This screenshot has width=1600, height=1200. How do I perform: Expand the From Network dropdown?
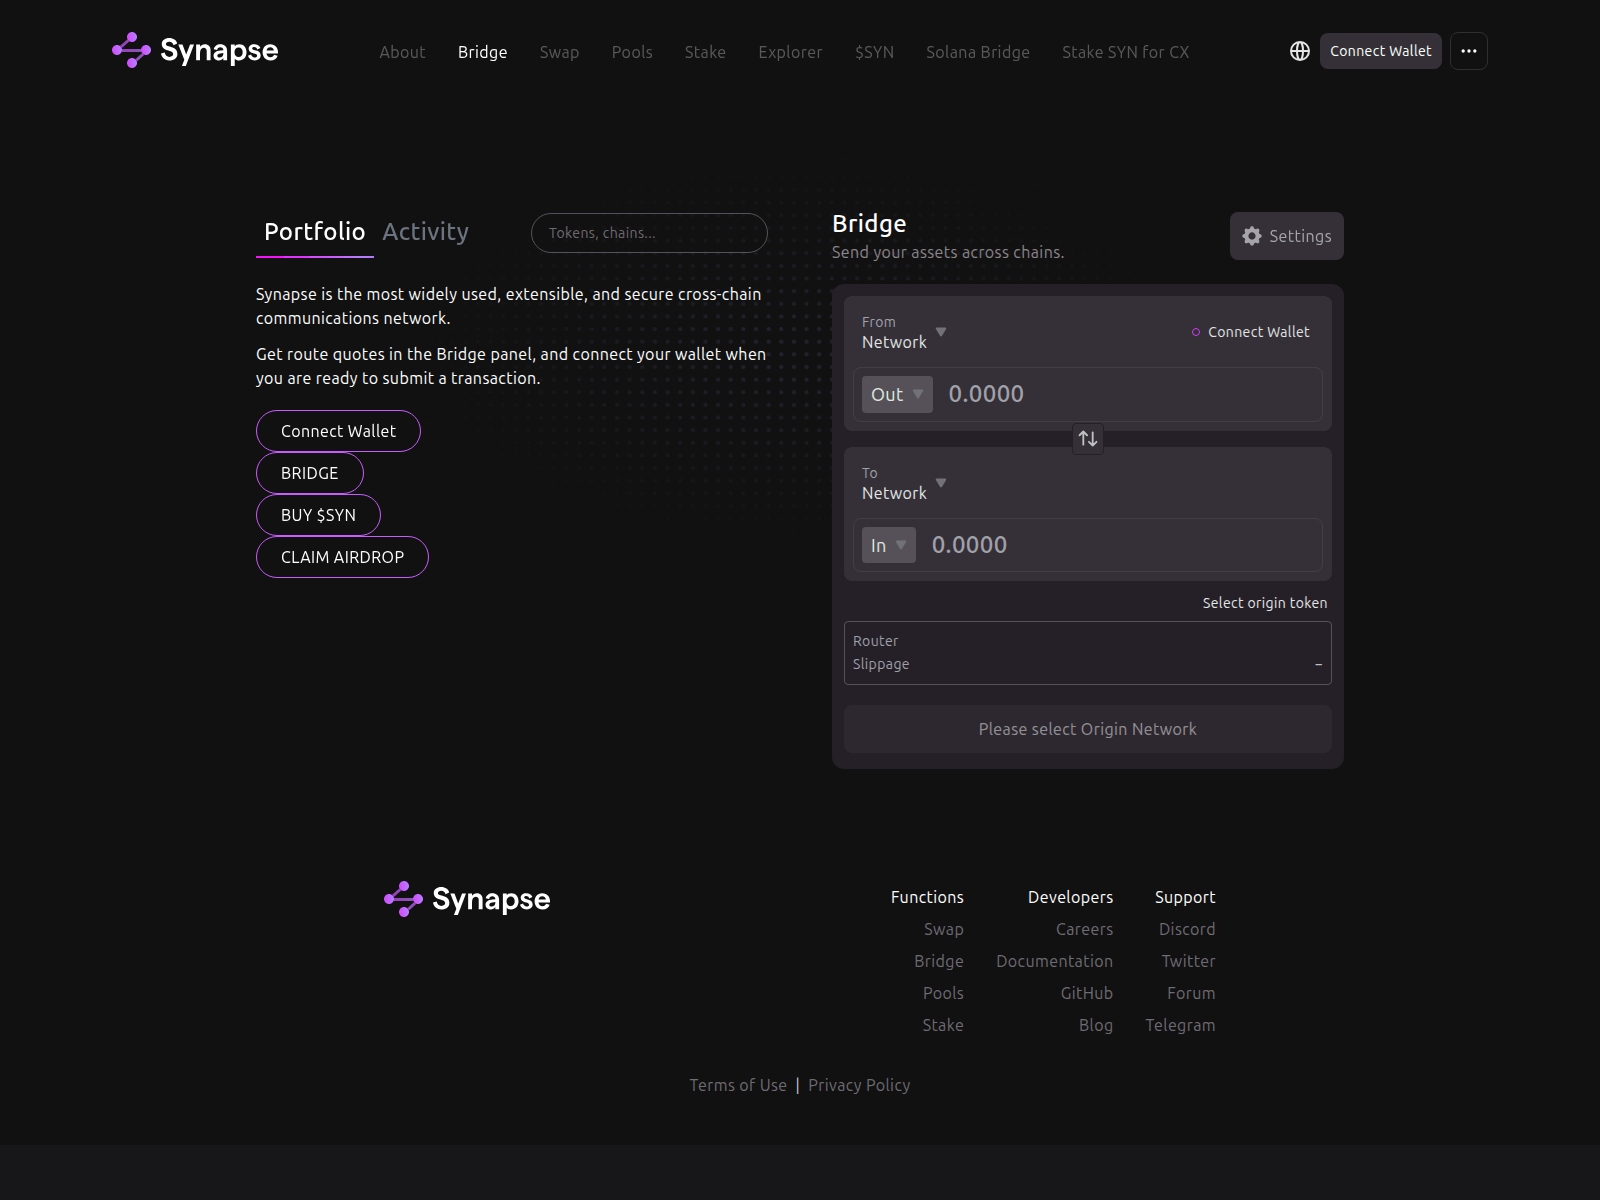point(904,332)
